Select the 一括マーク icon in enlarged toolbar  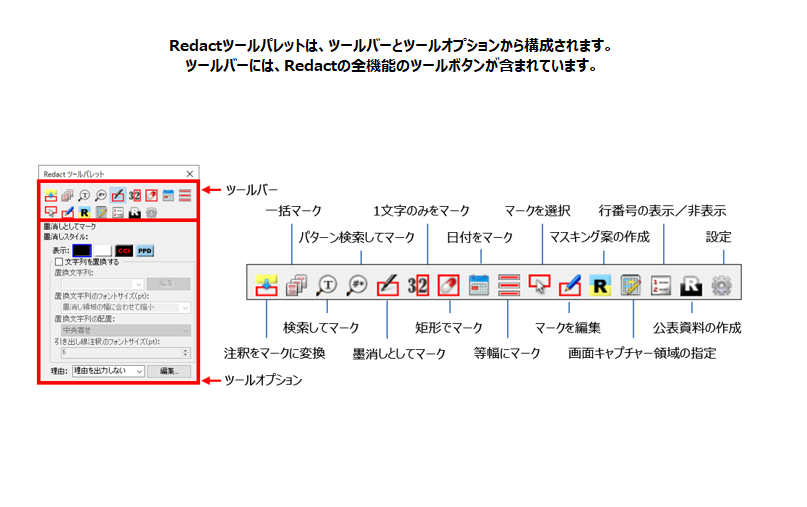pyautogui.click(x=296, y=285)
